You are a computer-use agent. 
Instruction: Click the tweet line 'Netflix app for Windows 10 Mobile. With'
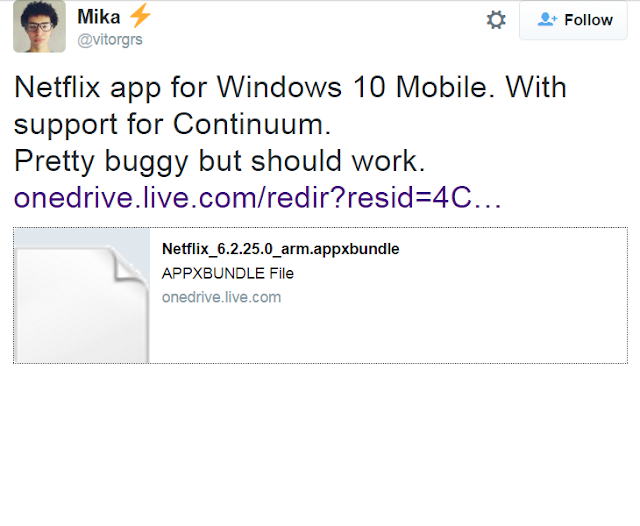(x=290, y=87)
